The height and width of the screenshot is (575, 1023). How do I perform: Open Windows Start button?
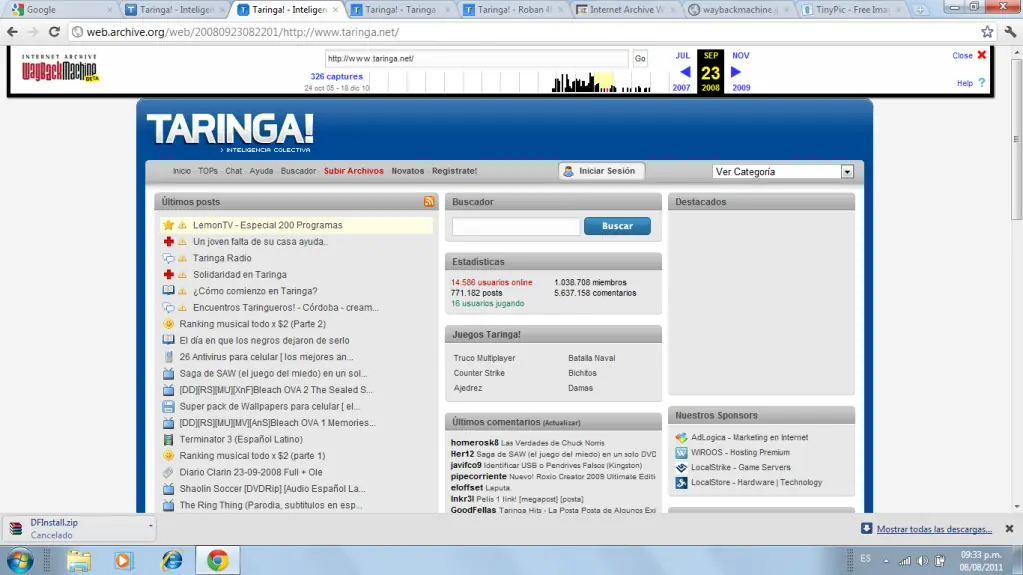coord(20,561)
